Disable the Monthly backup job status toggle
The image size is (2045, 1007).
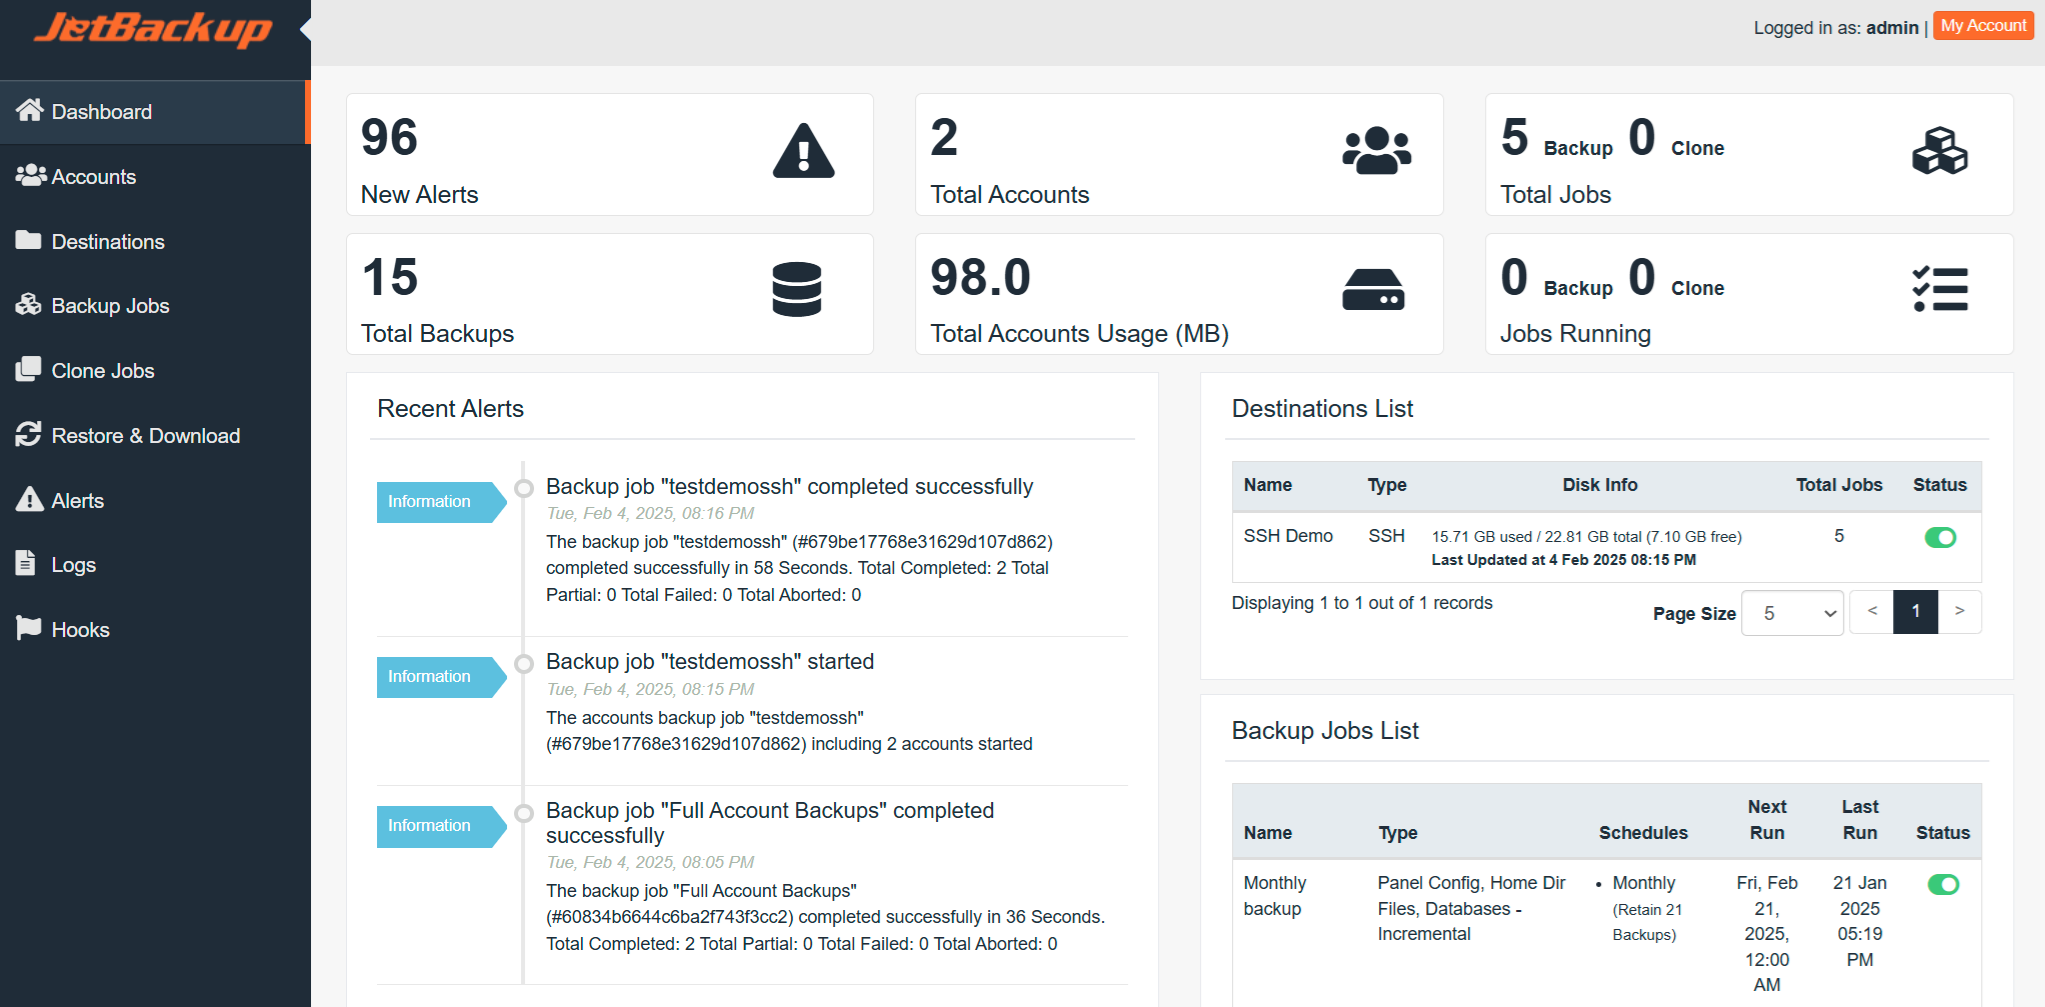[1943, 884]
